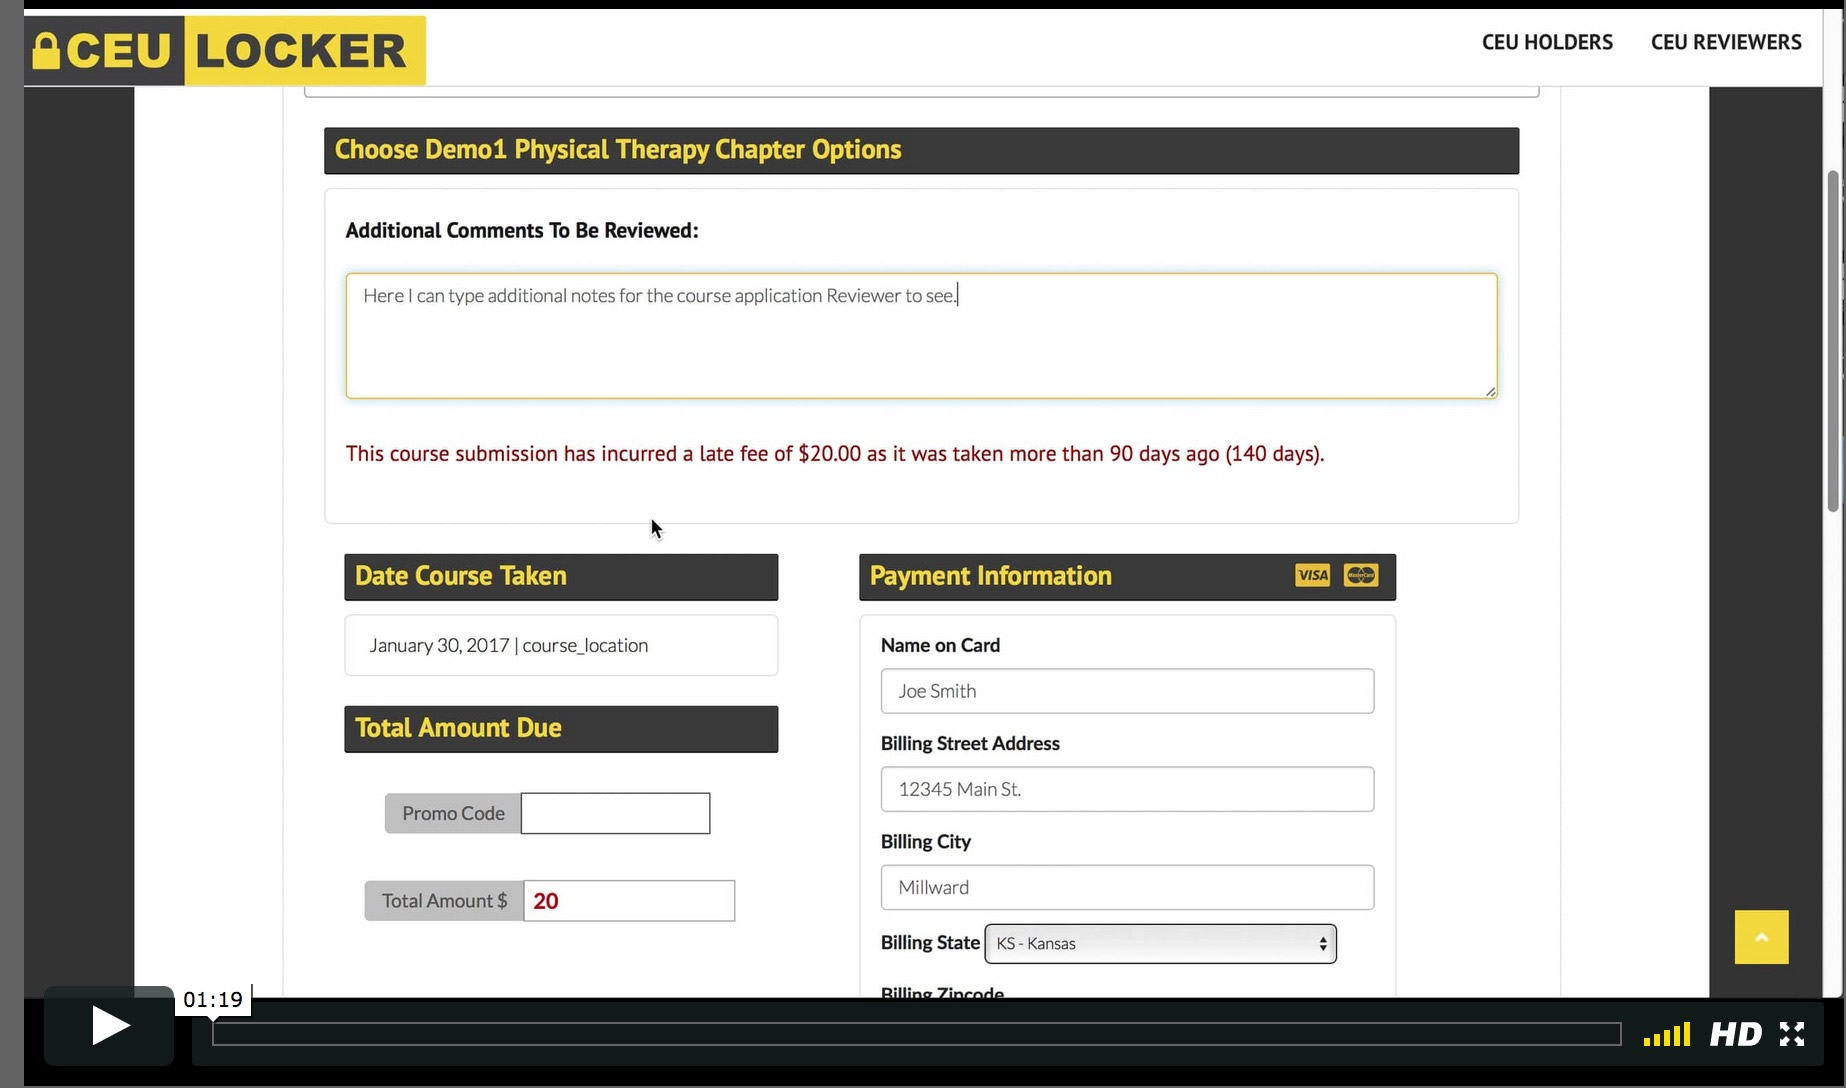
Task: Open the CEU Reviewers menu
Action: [x=1726, y=42]
